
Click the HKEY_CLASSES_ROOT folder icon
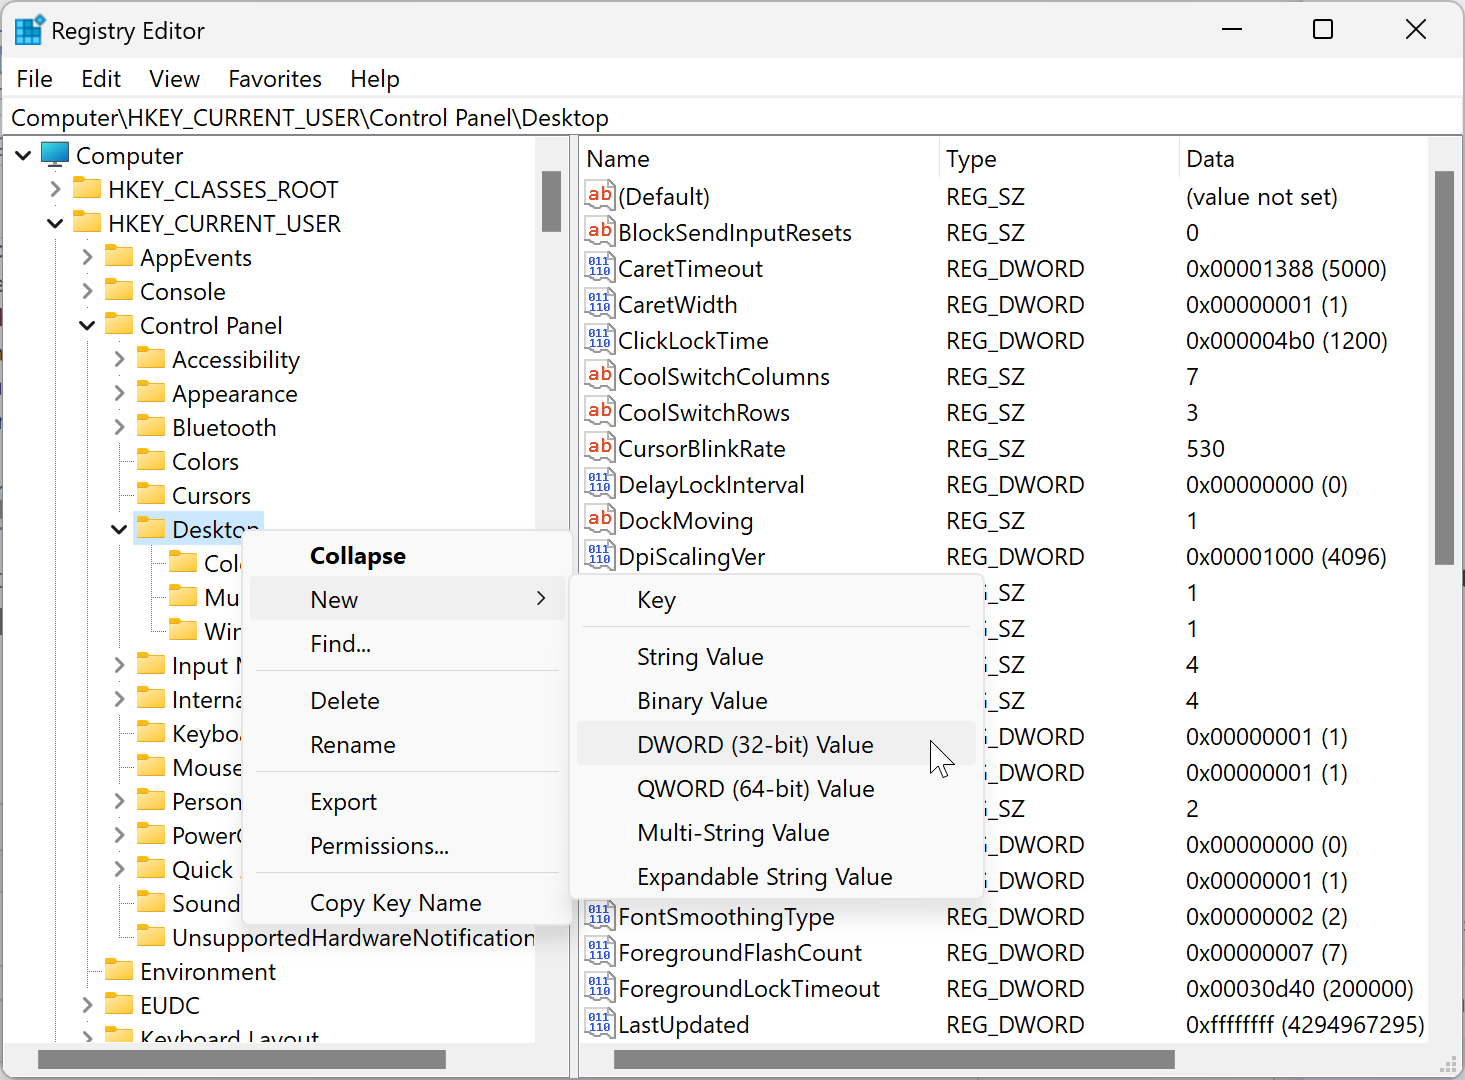pos(87,189)
